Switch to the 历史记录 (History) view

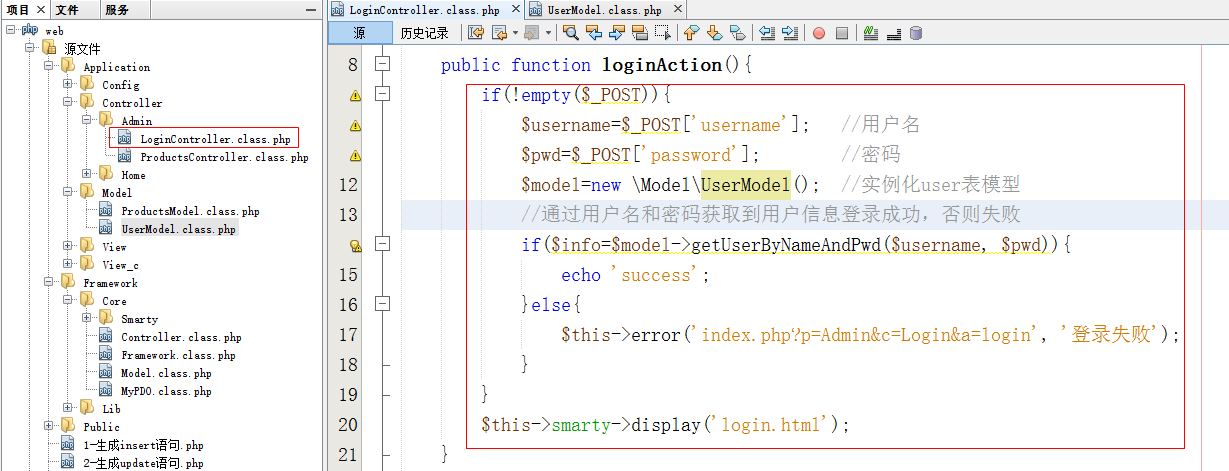pyautogui.click(x=424, y=33)
